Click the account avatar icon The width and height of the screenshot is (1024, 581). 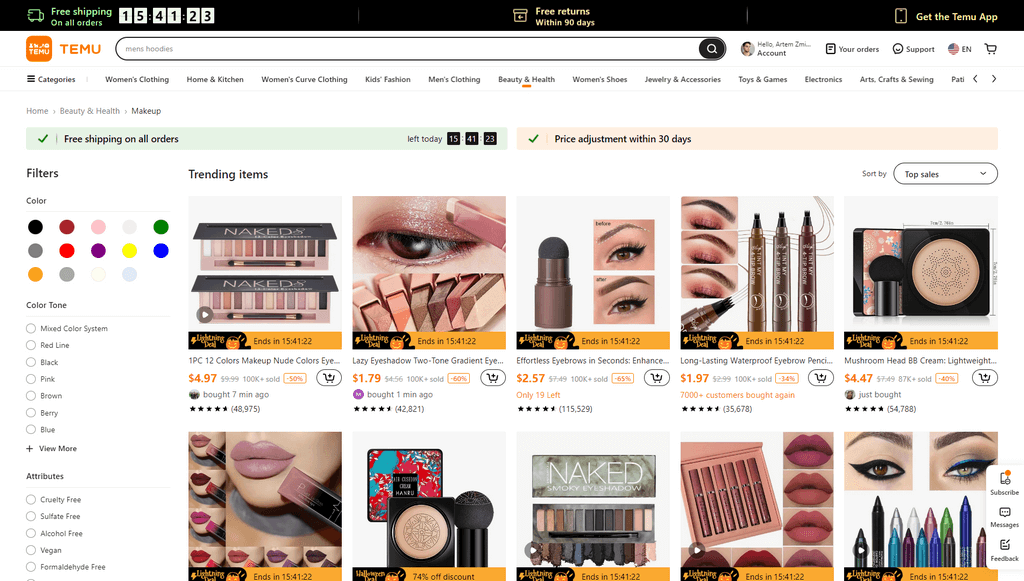(747, 49)
